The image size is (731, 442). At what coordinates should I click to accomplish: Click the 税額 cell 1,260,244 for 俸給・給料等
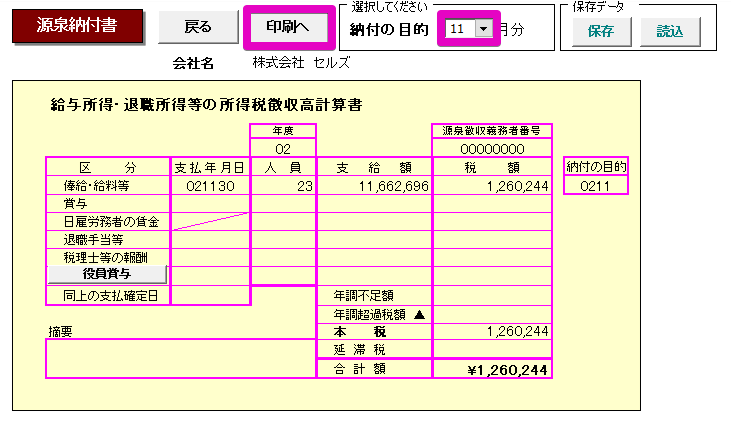tap(492, 185)
